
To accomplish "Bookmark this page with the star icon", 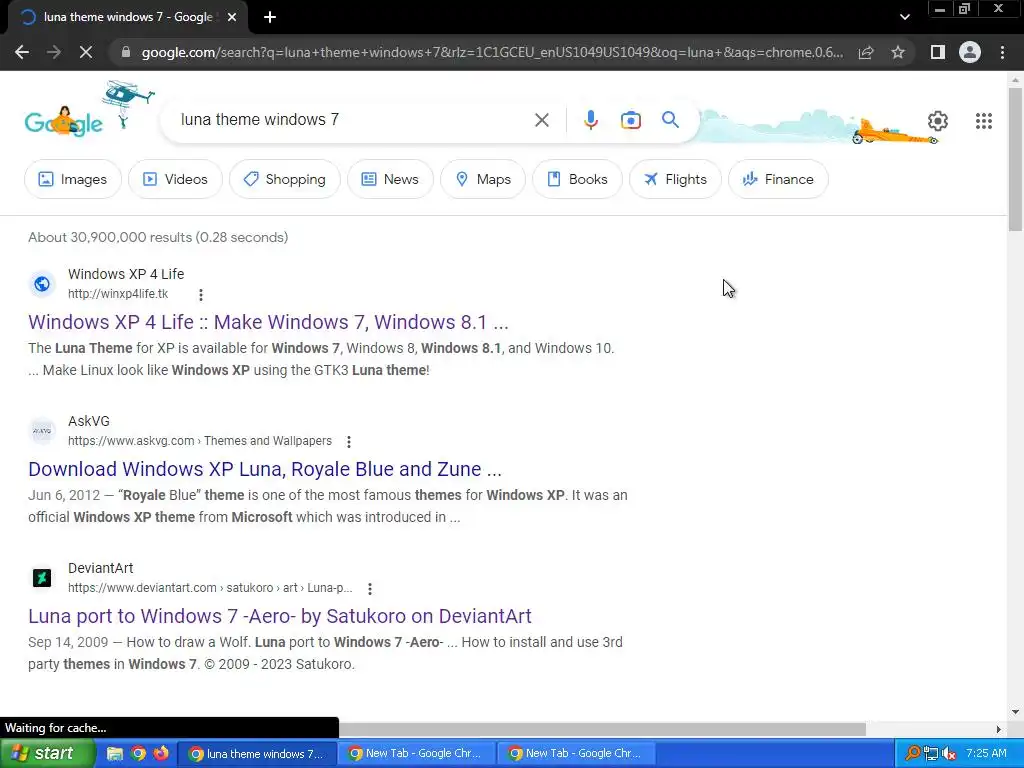I will point(898,52).
